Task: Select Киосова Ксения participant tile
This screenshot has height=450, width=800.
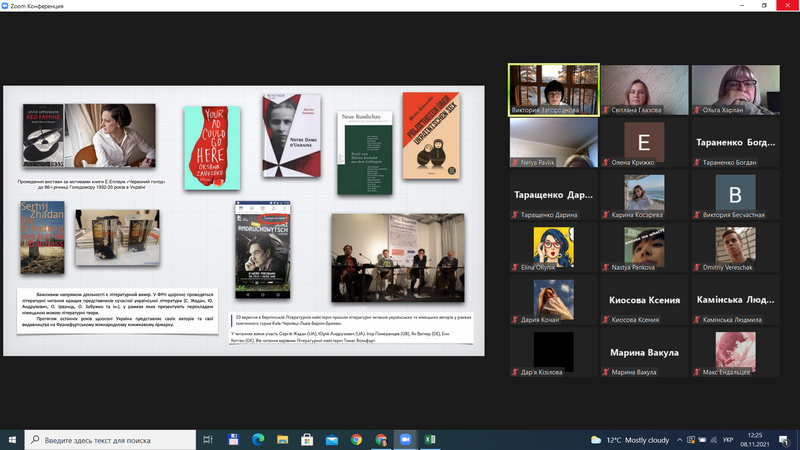Action: [x=644, y=300]
